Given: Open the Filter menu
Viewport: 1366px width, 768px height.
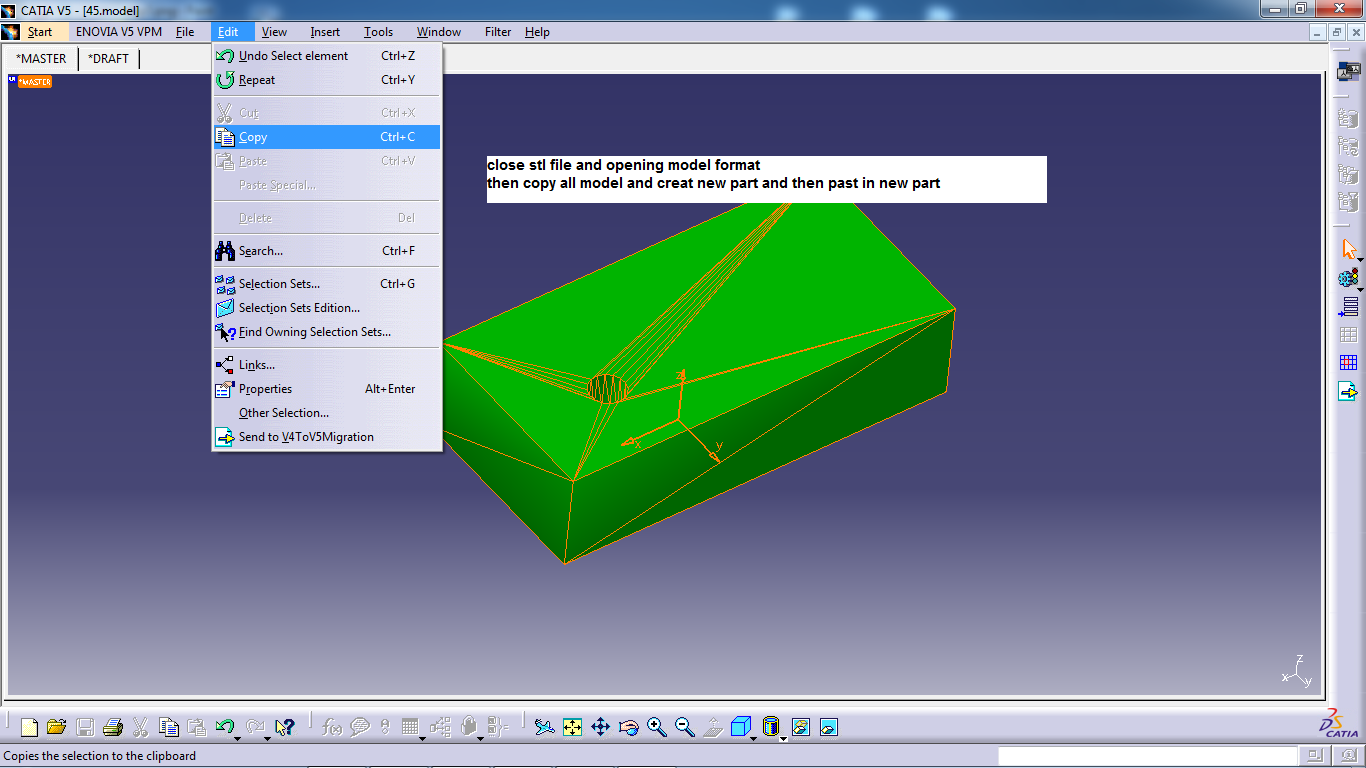Looking at the screenshot, I should pos(498,32).
